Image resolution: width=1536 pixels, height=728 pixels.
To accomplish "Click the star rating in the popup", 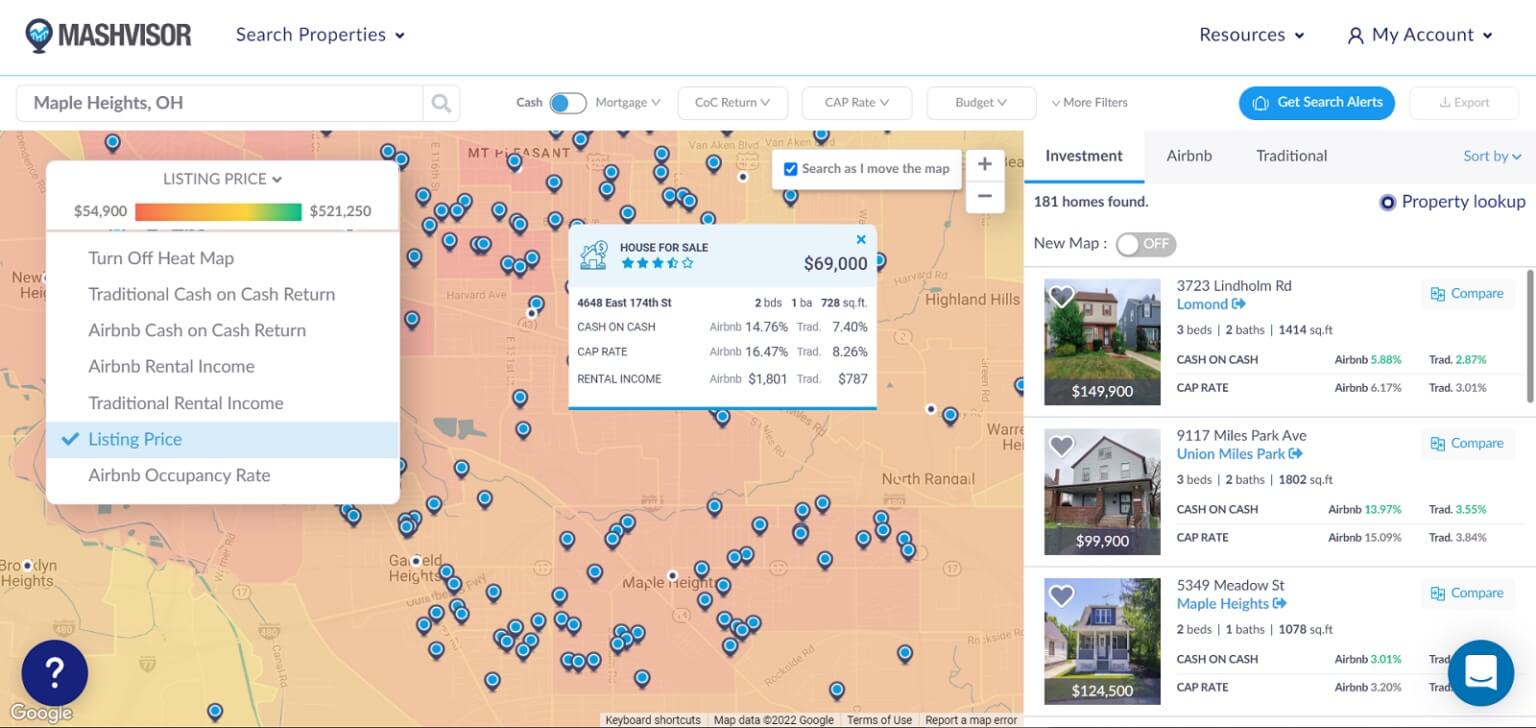I will click(x=657, y=264).
